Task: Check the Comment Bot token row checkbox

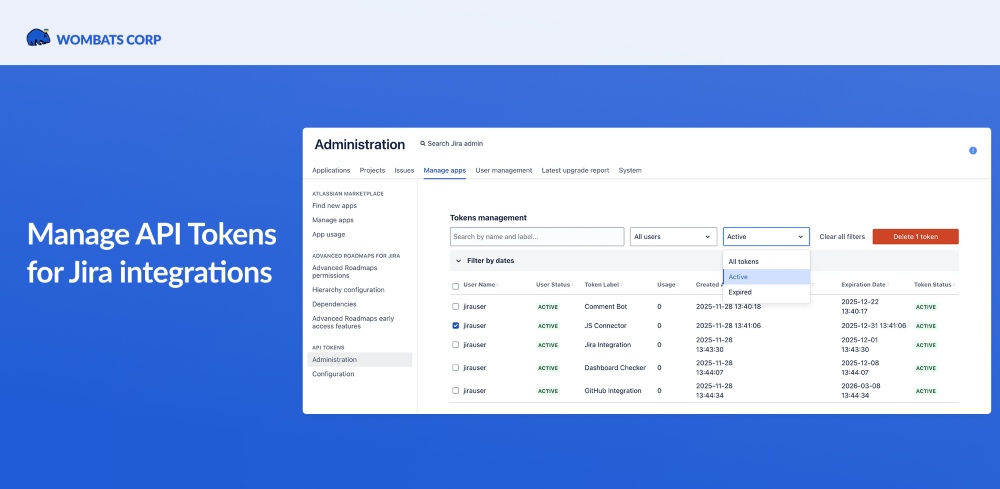Action: click(x=455, y=307)
